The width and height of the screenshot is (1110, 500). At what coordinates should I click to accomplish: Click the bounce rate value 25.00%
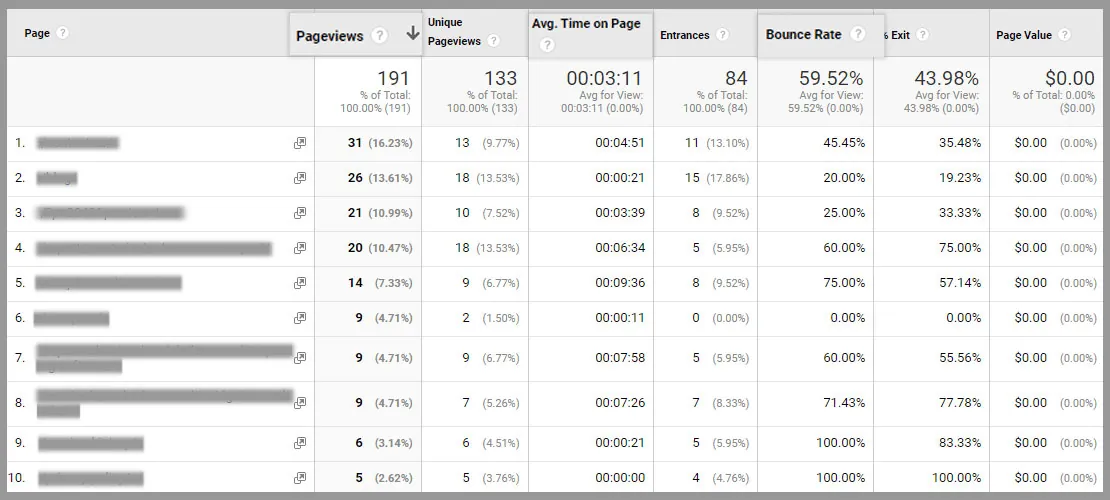(x=844, y=212)
